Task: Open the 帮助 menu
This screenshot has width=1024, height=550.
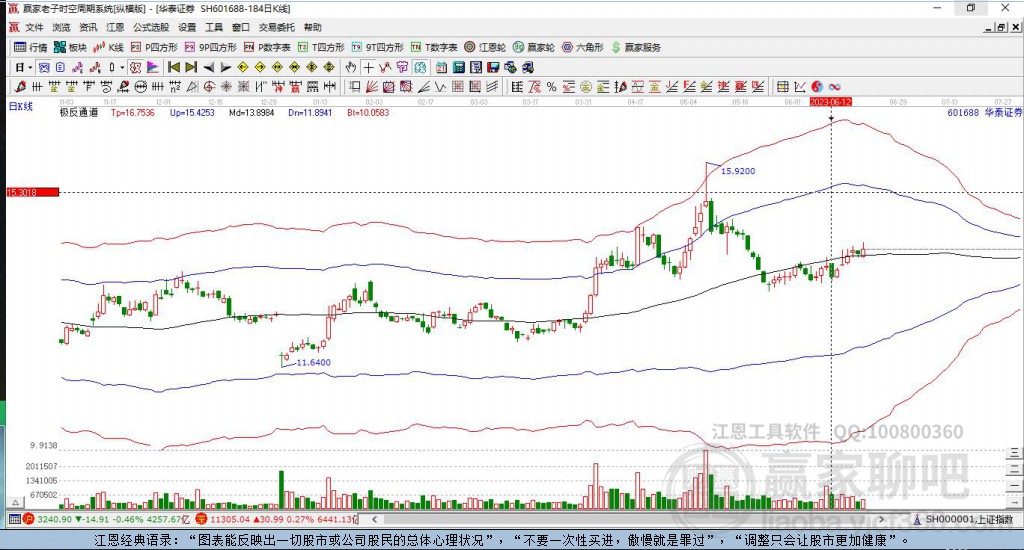Action: click(313, 27)
